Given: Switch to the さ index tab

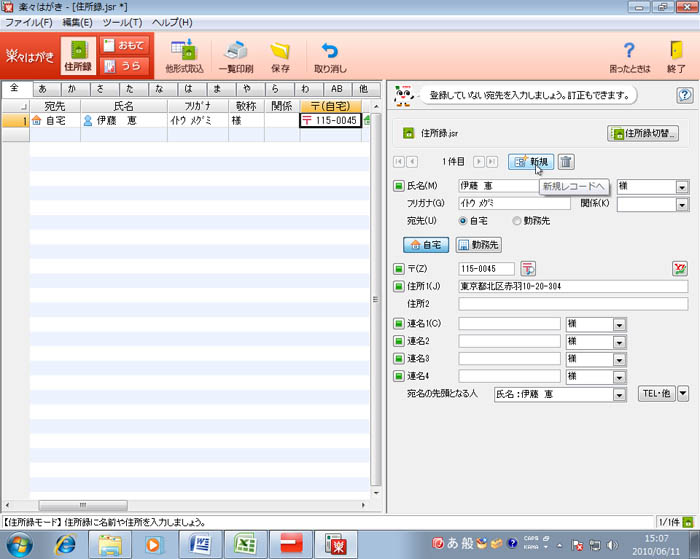Looking at the screenshot, I should [101, 89].
